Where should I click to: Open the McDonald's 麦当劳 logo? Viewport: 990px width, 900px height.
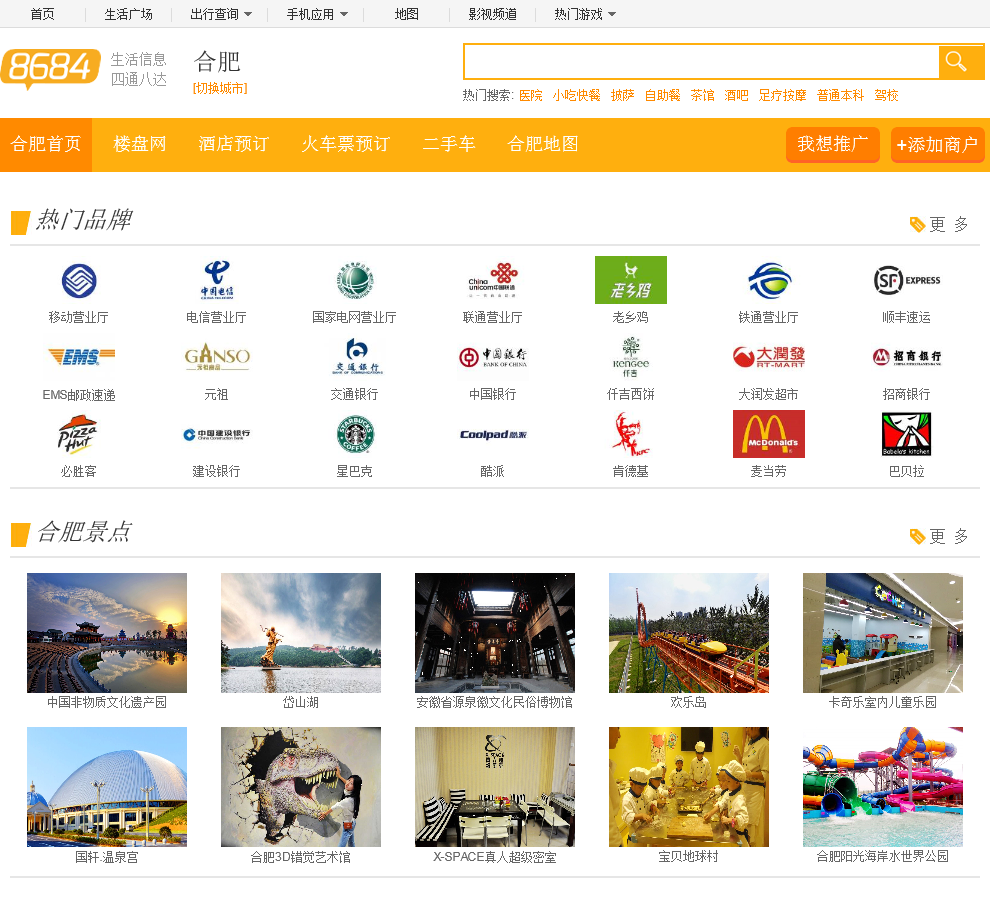tap(768, 435)
